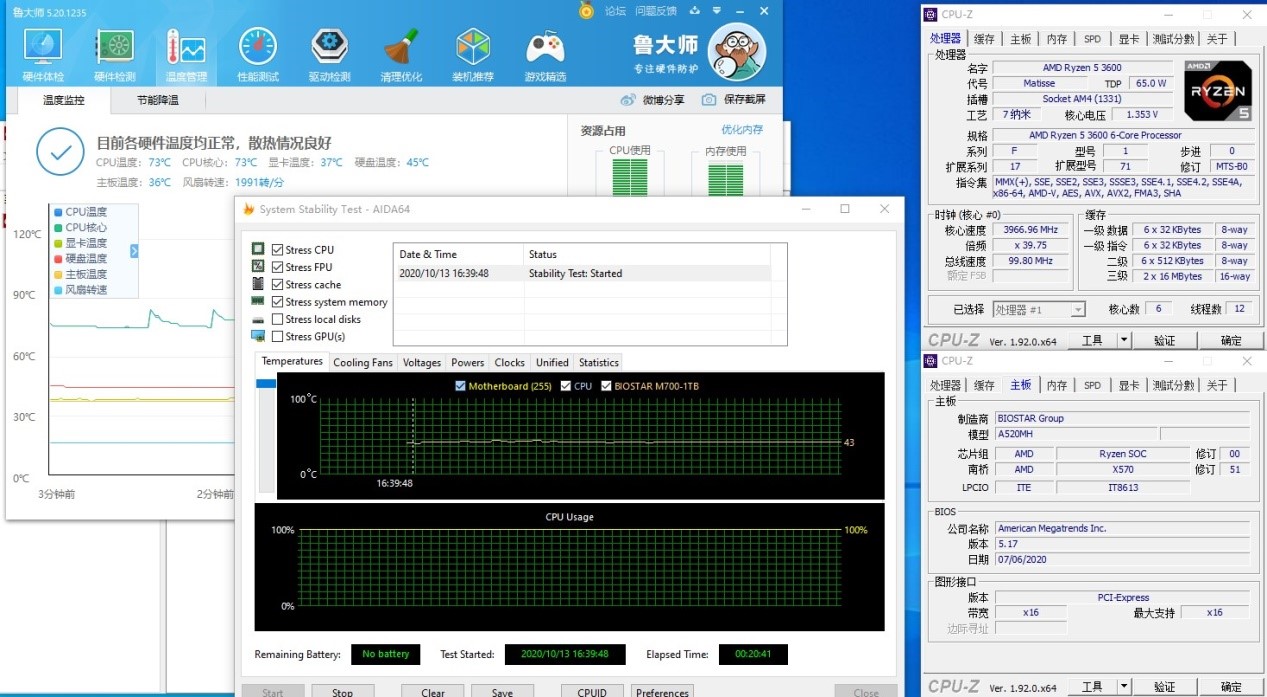Click the RAM stick icon beside Stress system memory
The width and height of the screenshot is (1267, 697).
(258, 301)
